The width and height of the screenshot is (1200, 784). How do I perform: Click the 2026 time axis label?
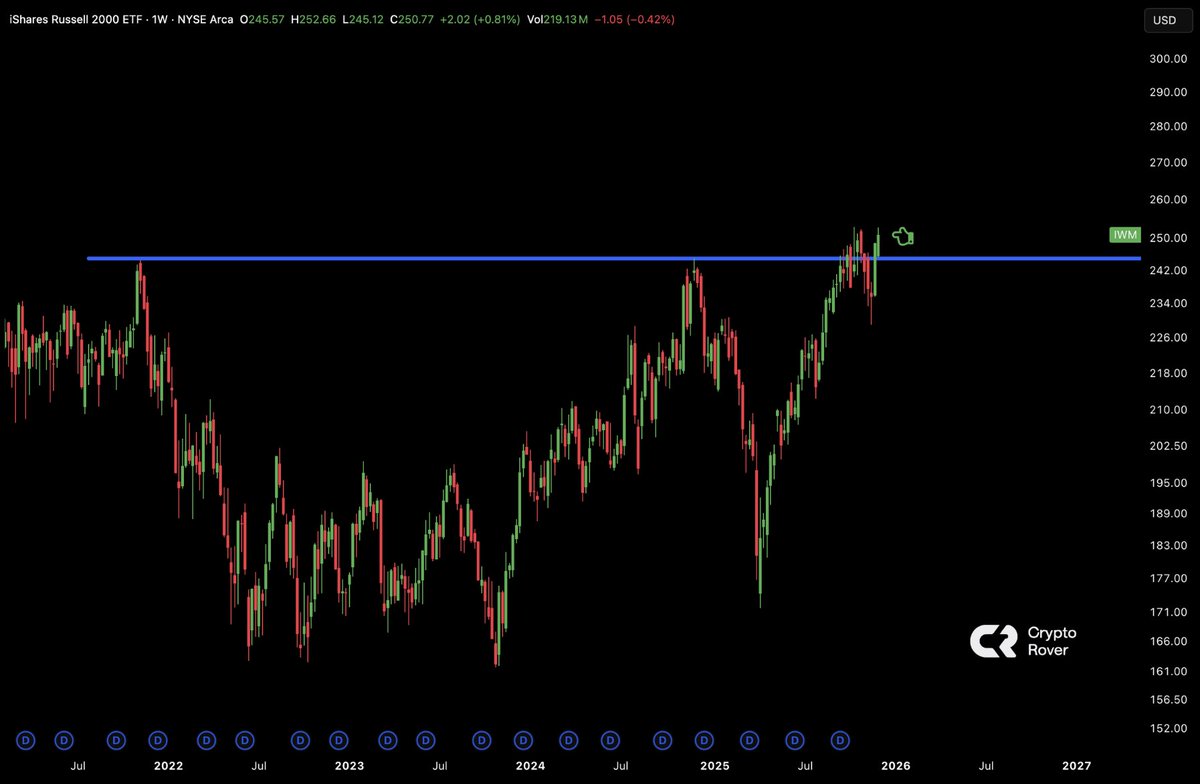tap(895, 766)
